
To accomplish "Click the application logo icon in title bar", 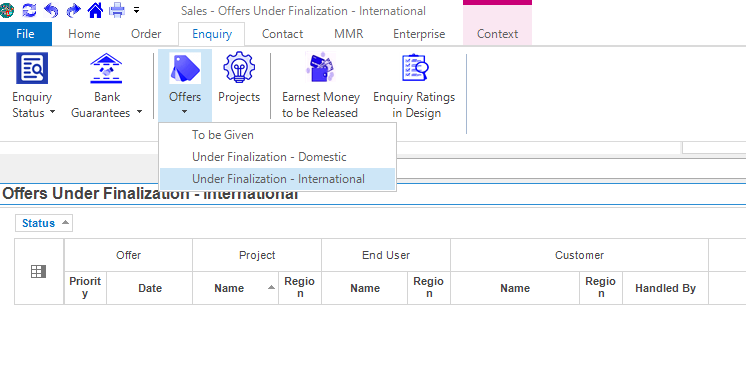I will pyautogui.click(x=6, y=10).
